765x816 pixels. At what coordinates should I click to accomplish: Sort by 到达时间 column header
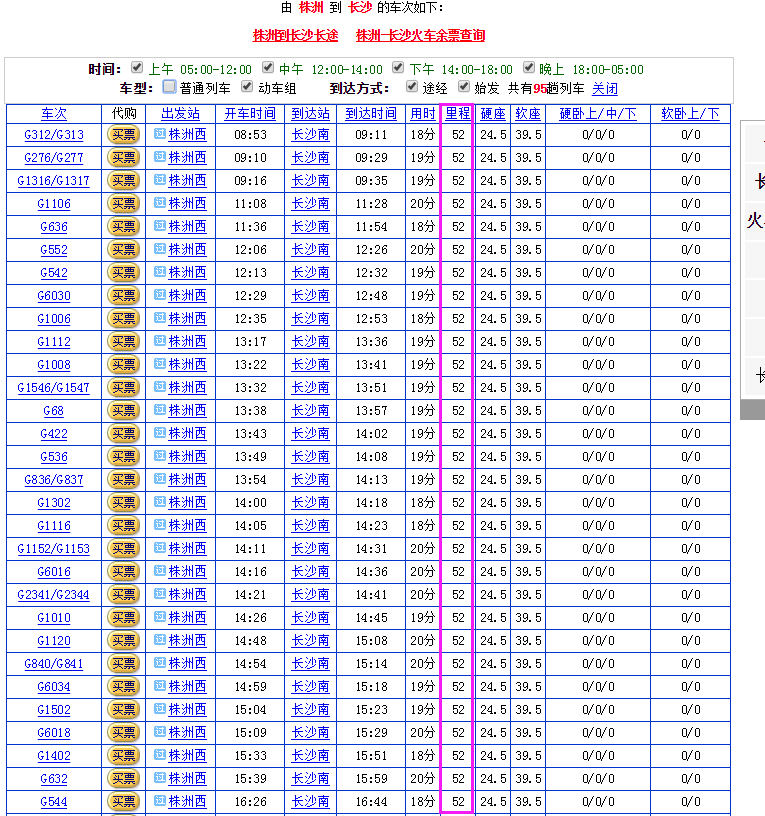(x=371, y=113)
